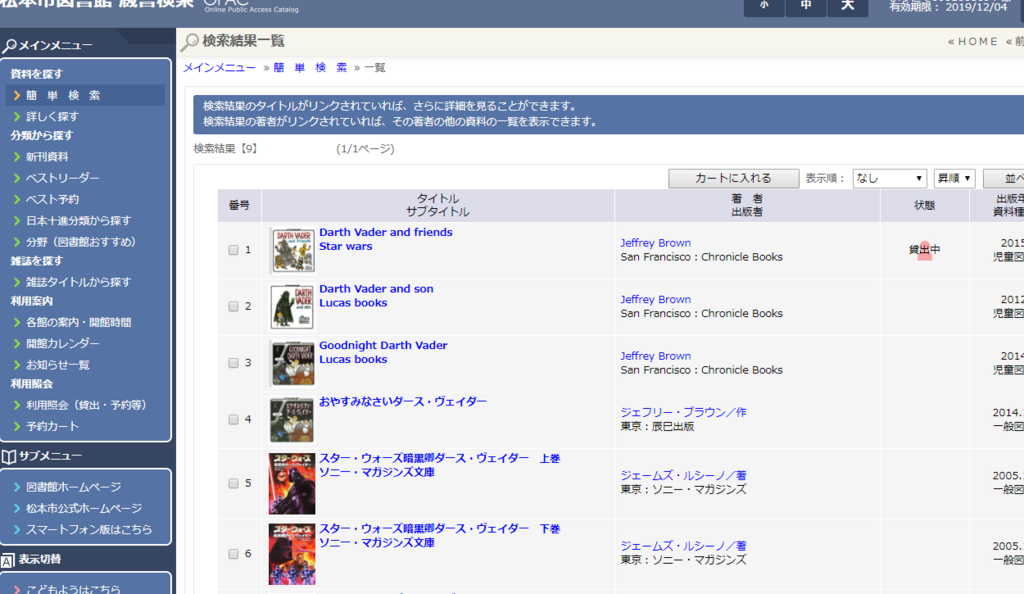Open title おやすみなさいダース・ヴェイダー

pos(403,402)
